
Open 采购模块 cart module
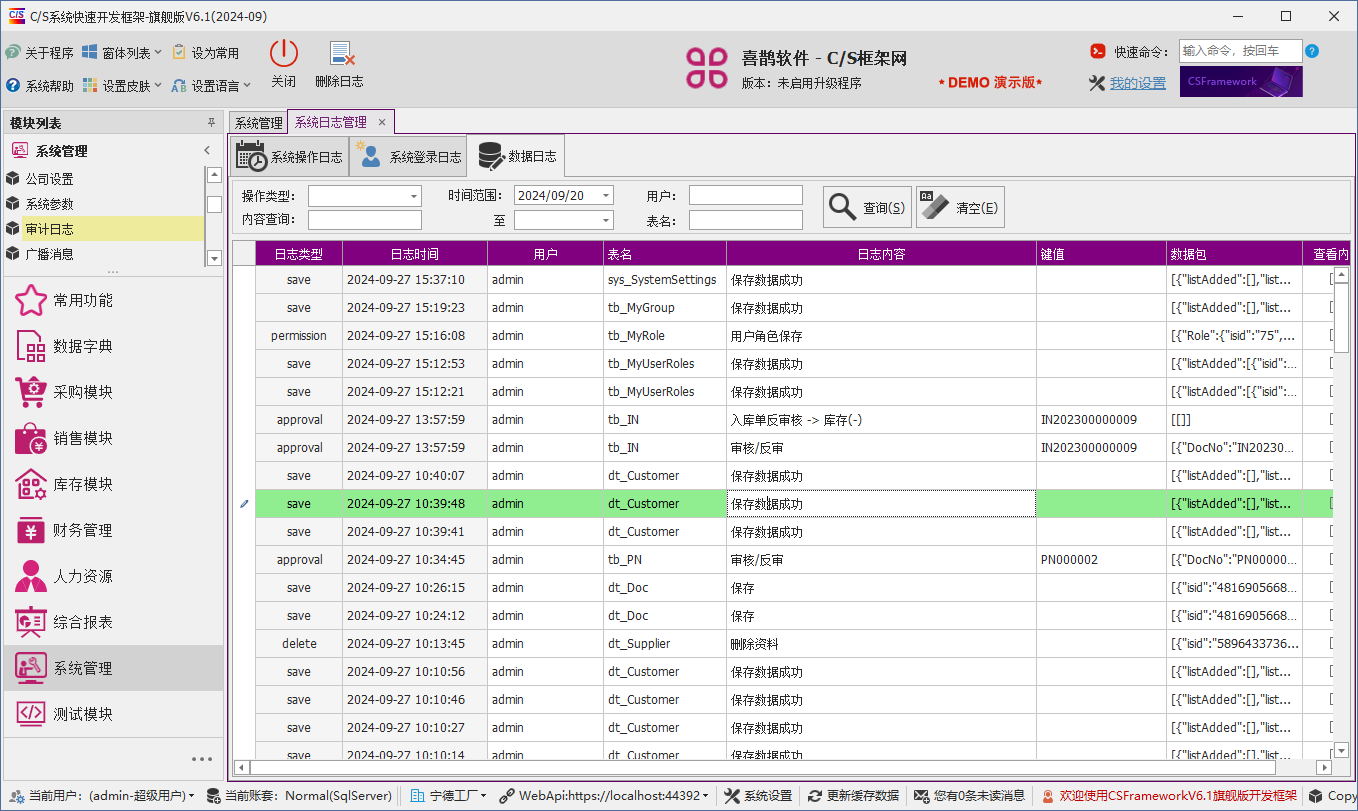point(114,392)
